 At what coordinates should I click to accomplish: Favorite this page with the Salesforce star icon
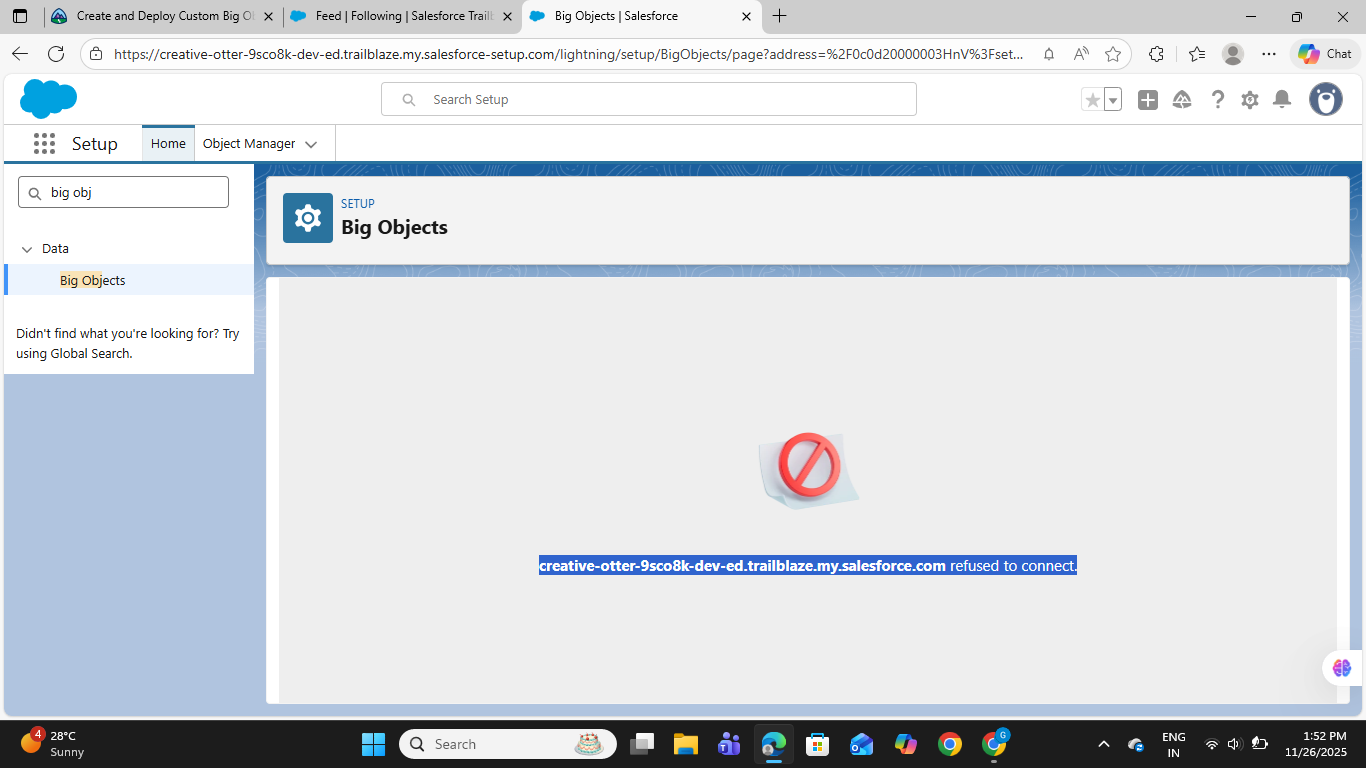click(x=1092, y=100)
